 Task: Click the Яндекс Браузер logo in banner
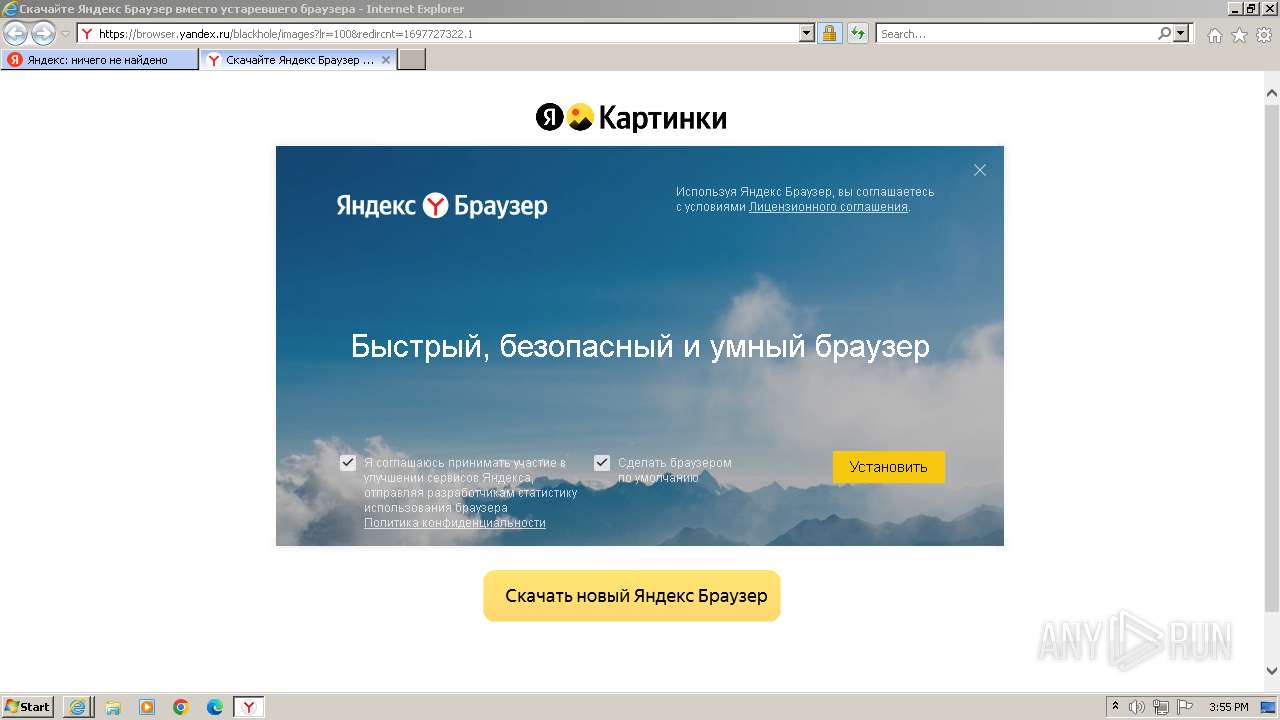[x=442, y=205]
